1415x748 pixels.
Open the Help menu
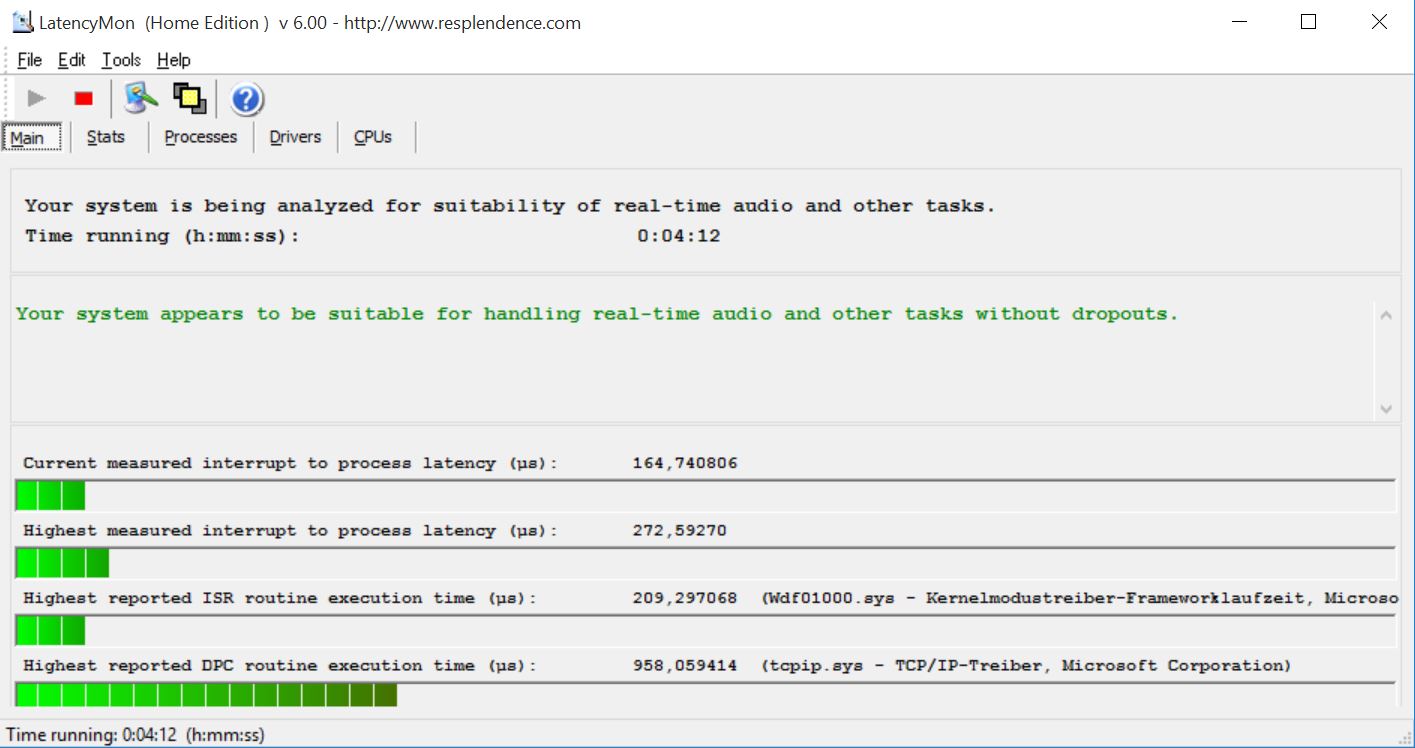tap(173, 60)
